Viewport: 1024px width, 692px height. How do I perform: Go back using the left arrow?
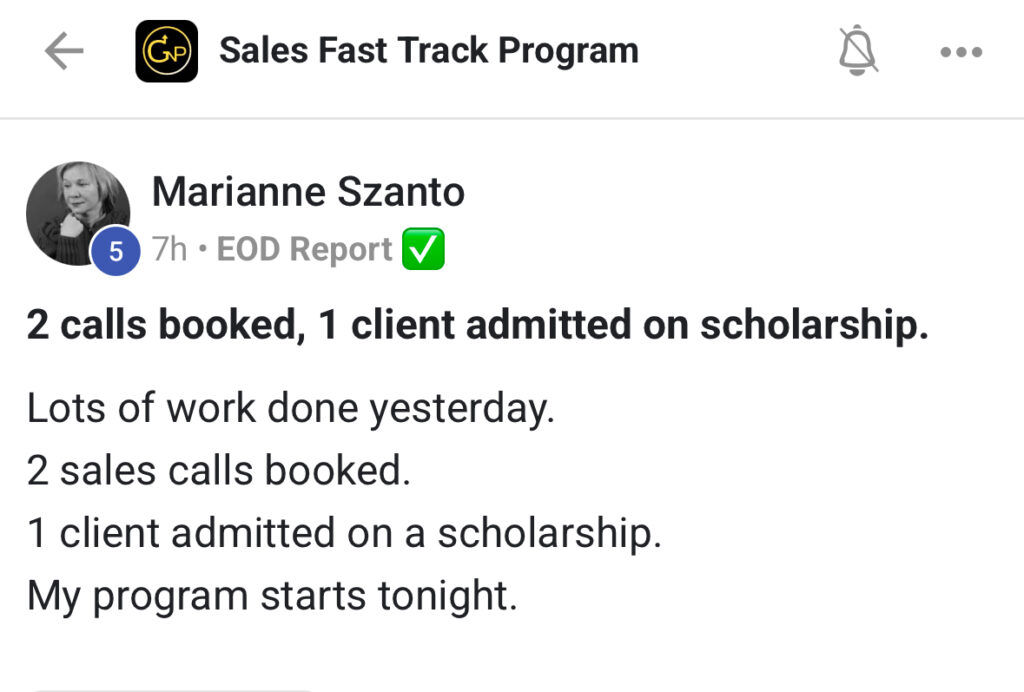click(x=64, y=52)
